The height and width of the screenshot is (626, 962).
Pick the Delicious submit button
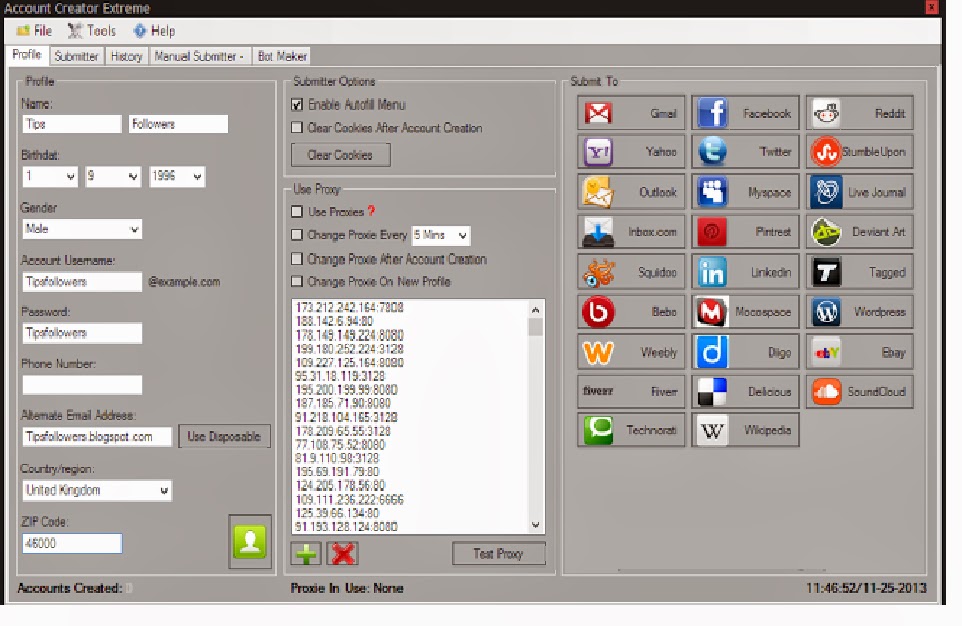745,392
